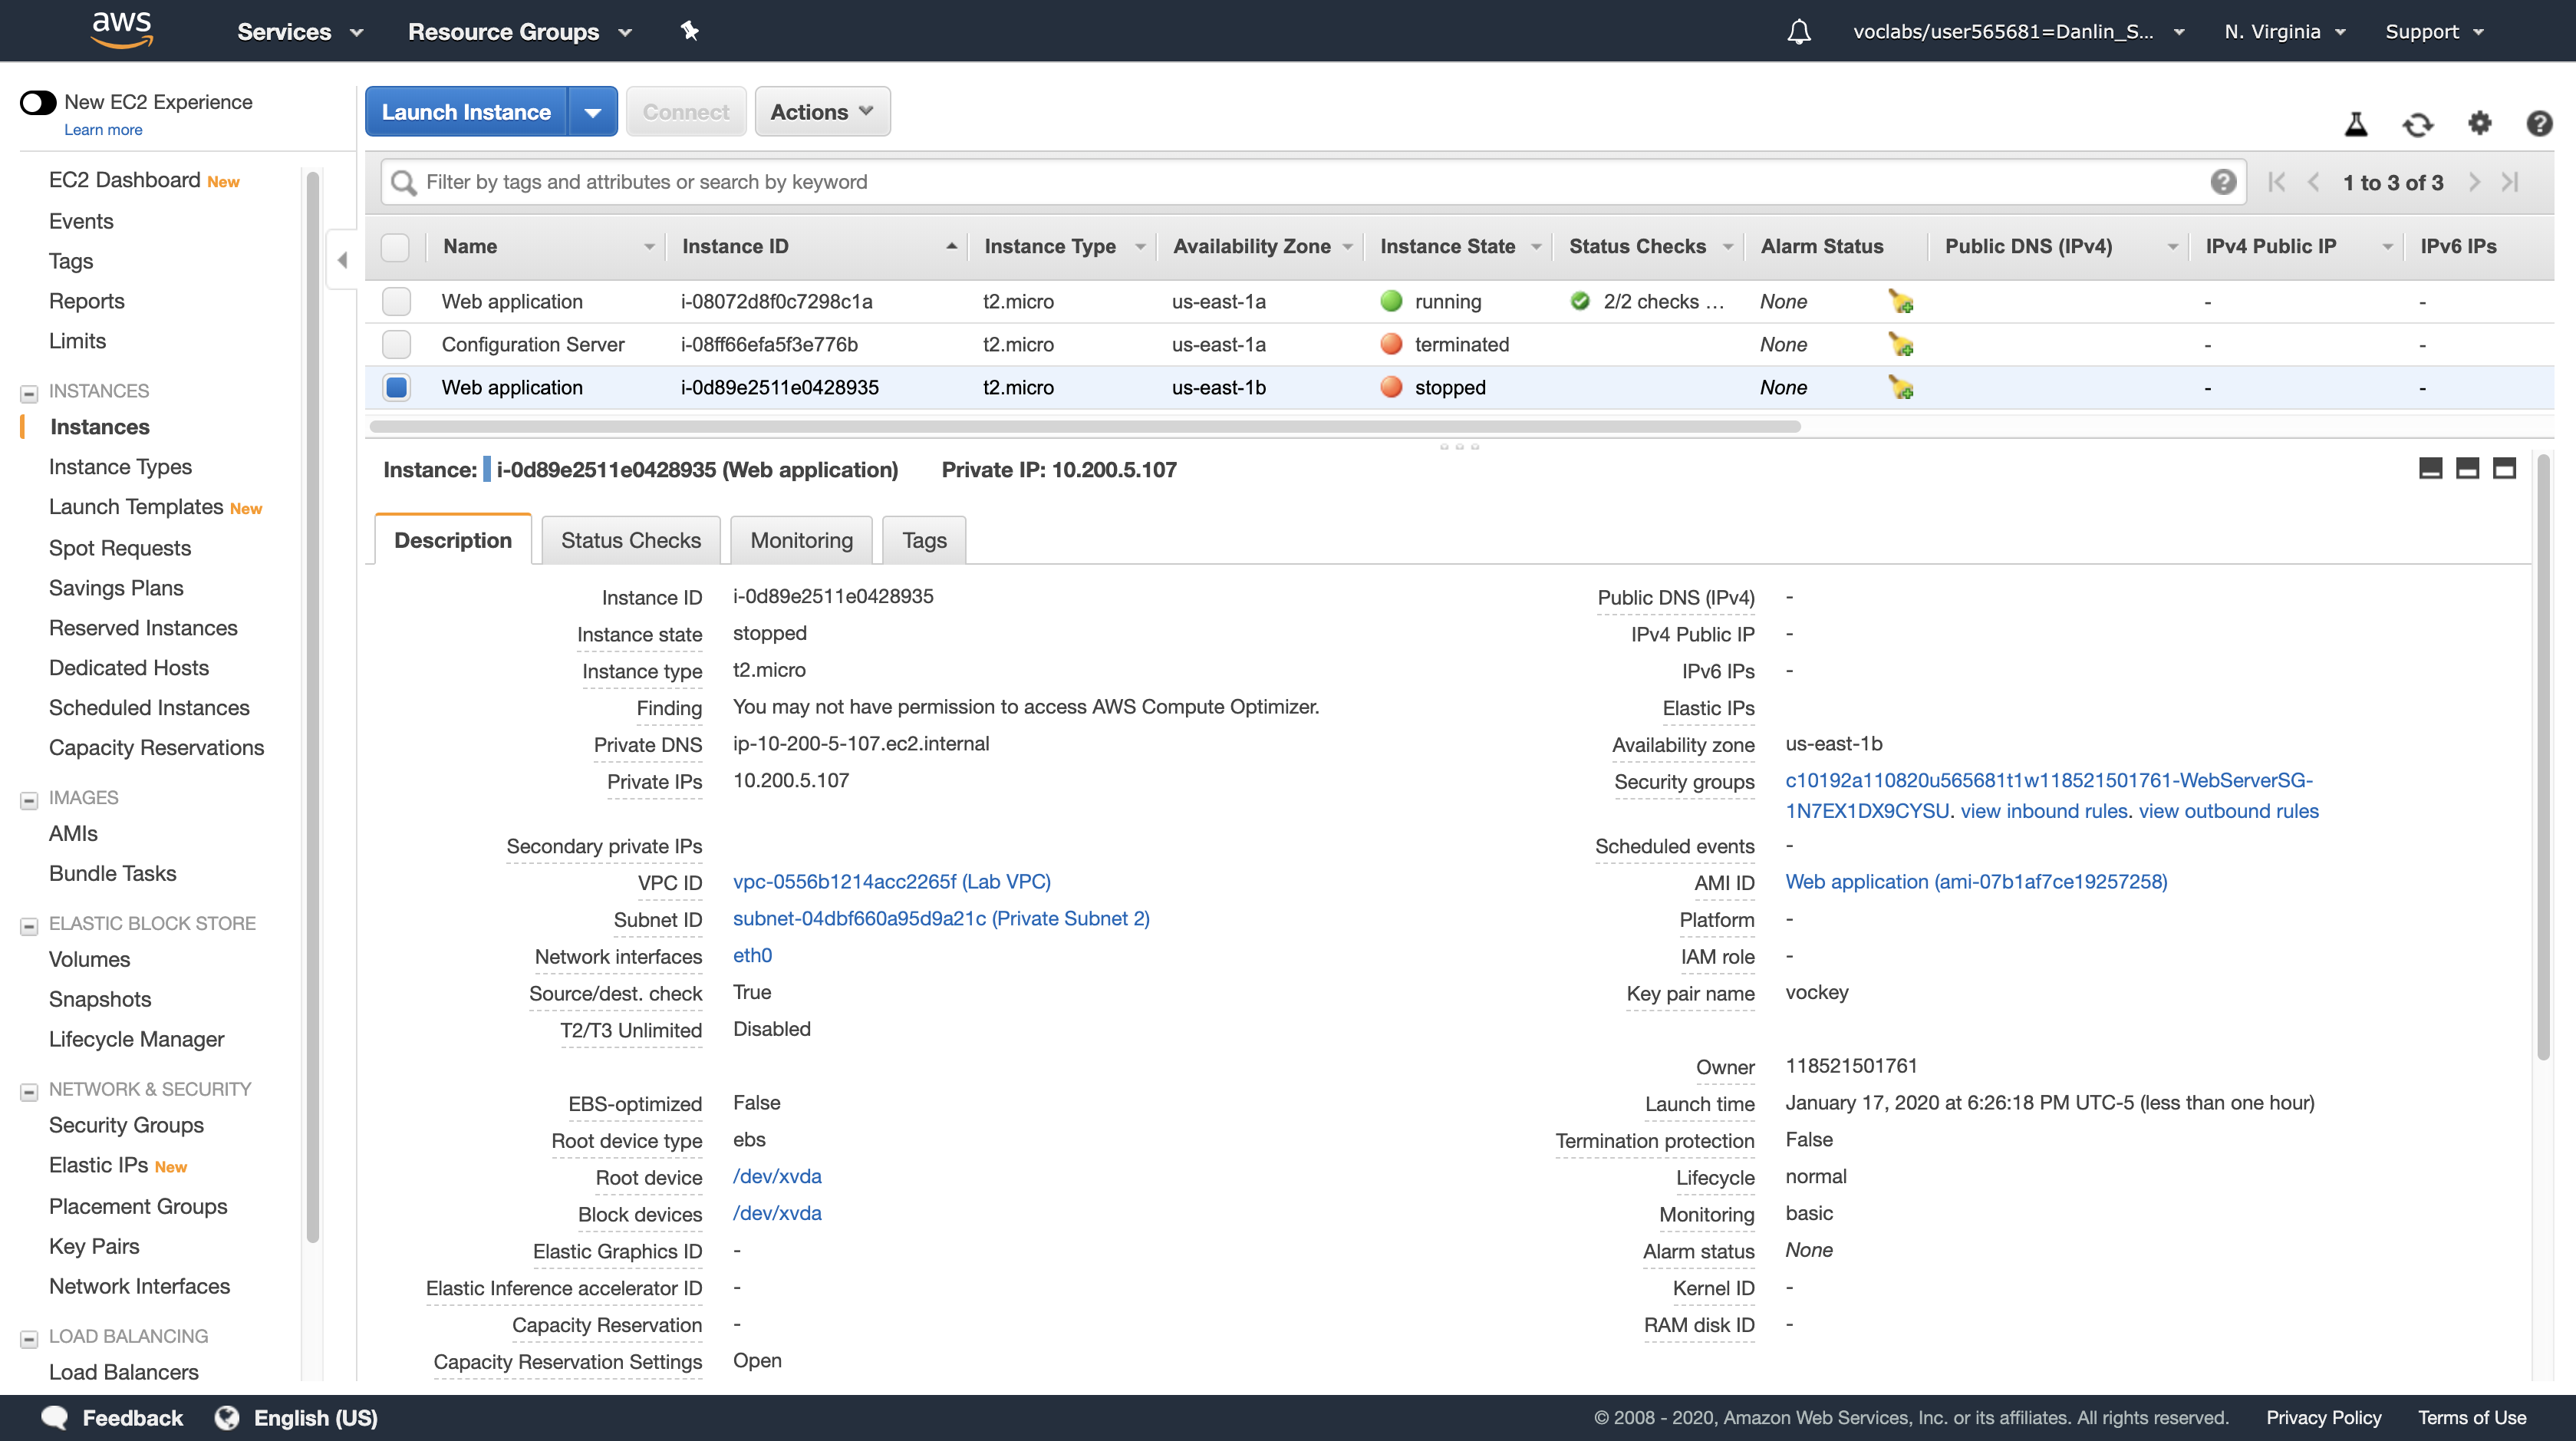Click the experiments flask icon
2576x1441 pixels.
coord(2355,124)
